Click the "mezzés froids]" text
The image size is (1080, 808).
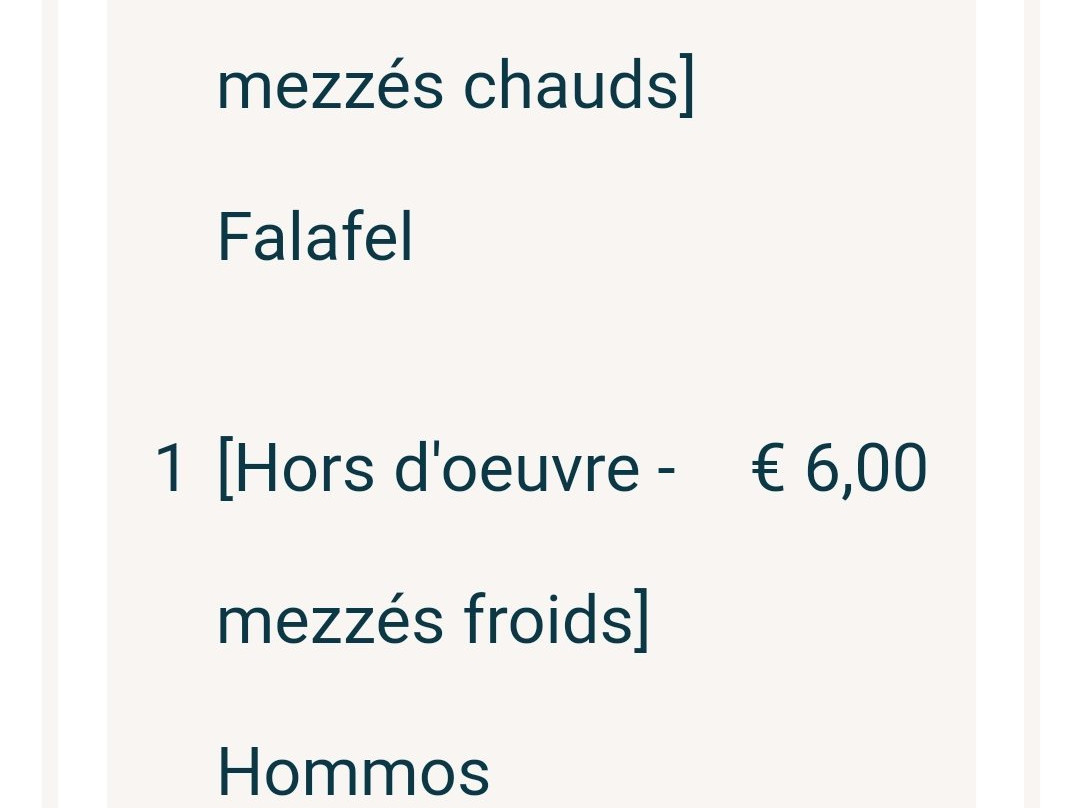pos(433,620)
